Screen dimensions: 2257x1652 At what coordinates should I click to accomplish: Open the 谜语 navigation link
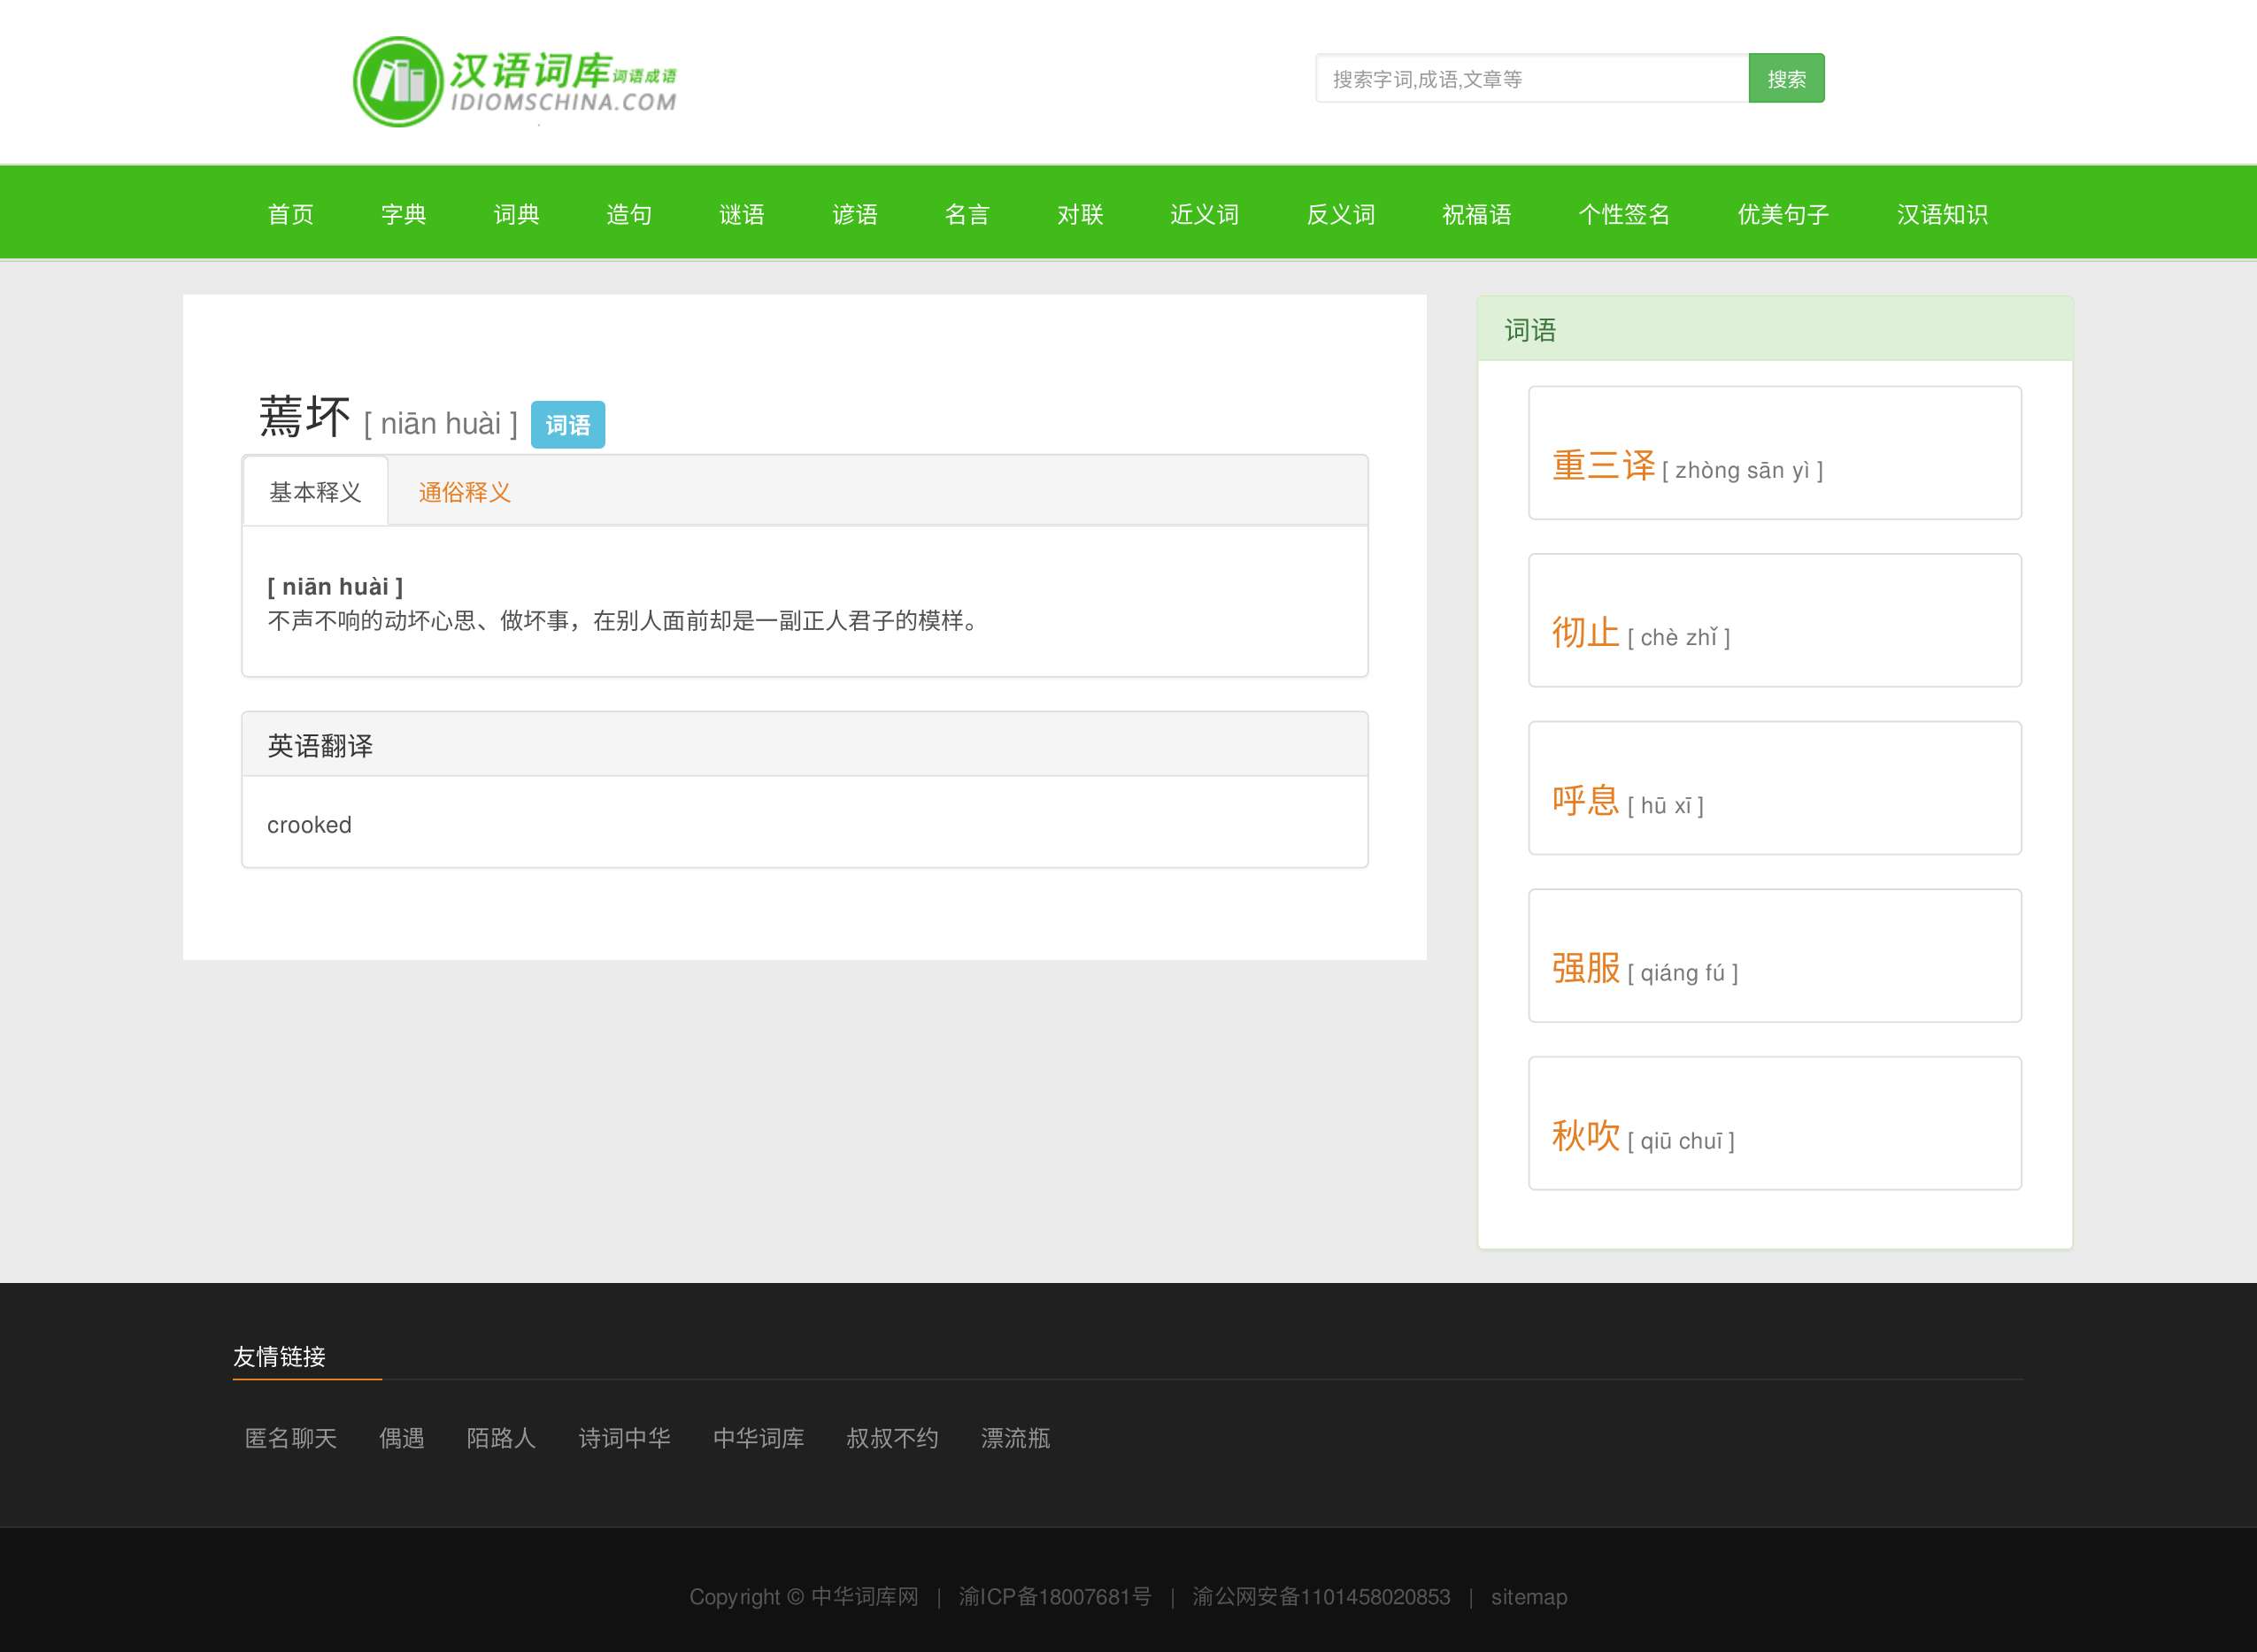(742, 214)
